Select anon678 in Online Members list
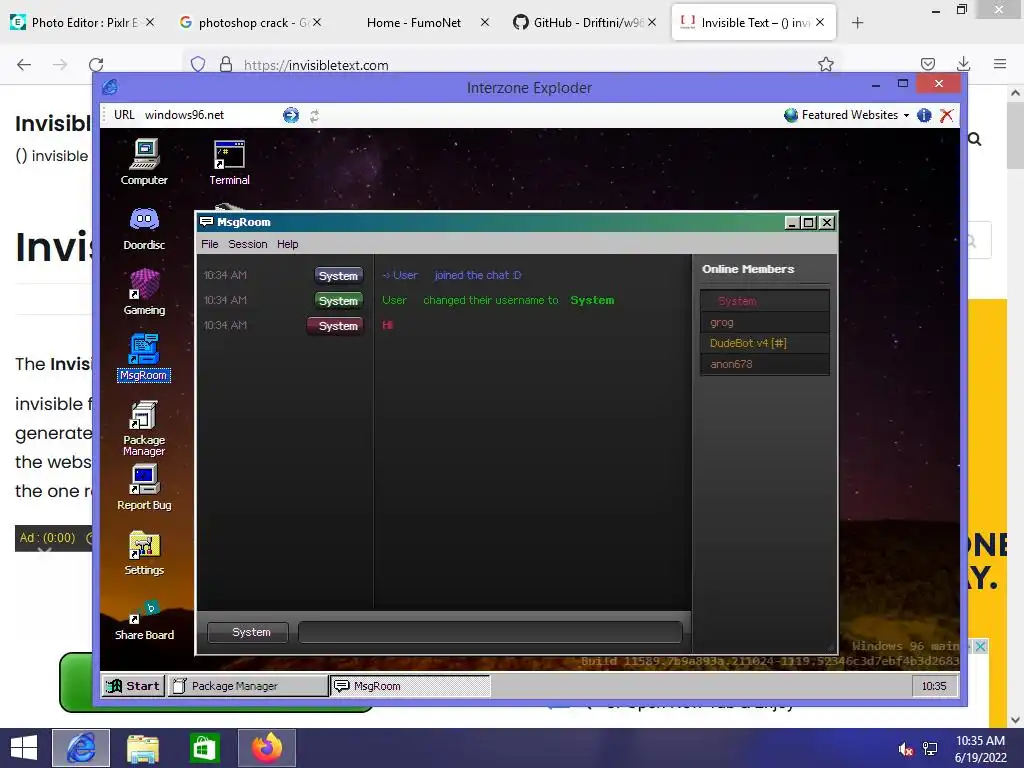The width and height of the screenshot is (1024, 768). coord(765,364)
